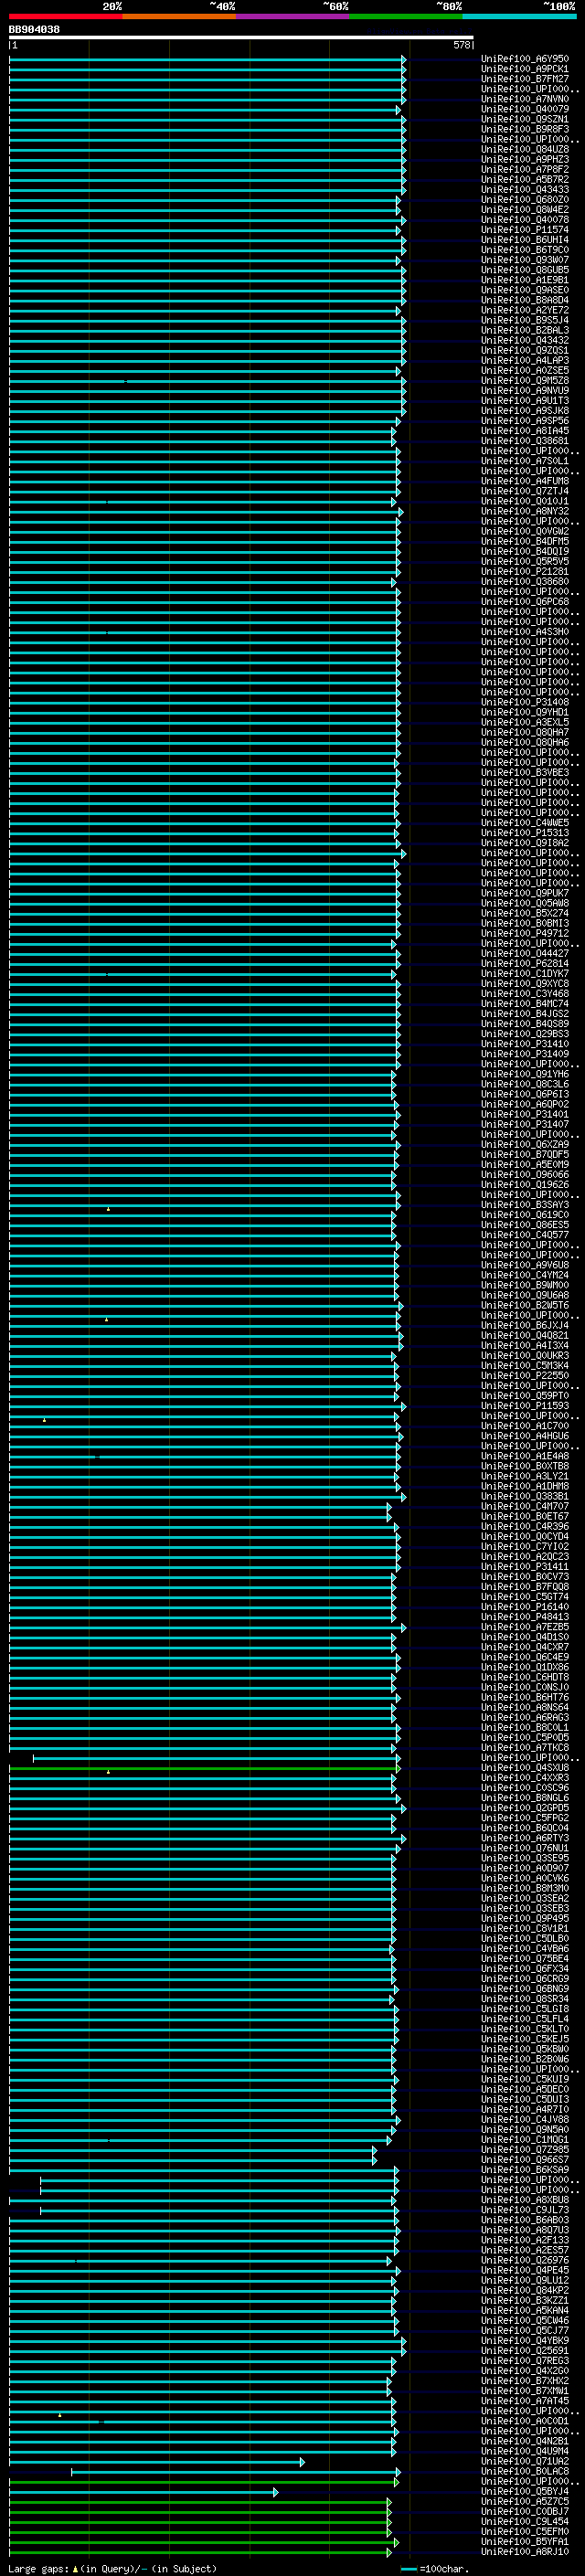Select the UniRef100_C9JL73 label
585x2576 pixels.
(525, 2210)
